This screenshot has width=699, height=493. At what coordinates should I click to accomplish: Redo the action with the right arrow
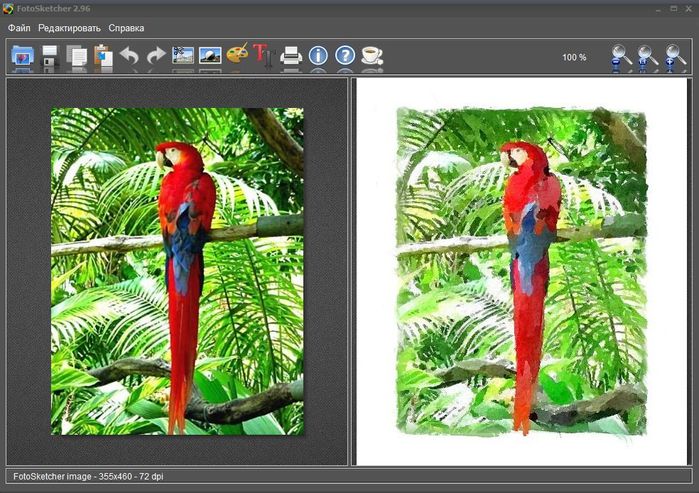click(156, 56)
